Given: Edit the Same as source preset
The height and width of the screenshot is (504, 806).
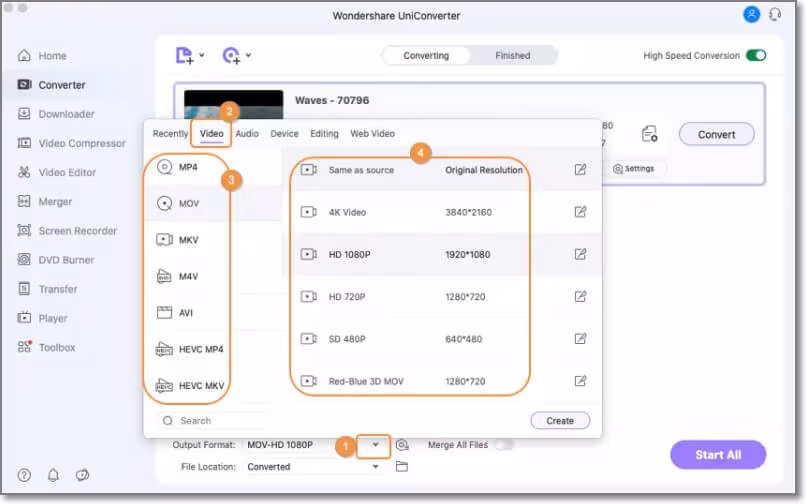Looking at the screenshot, I should (580, 170).
